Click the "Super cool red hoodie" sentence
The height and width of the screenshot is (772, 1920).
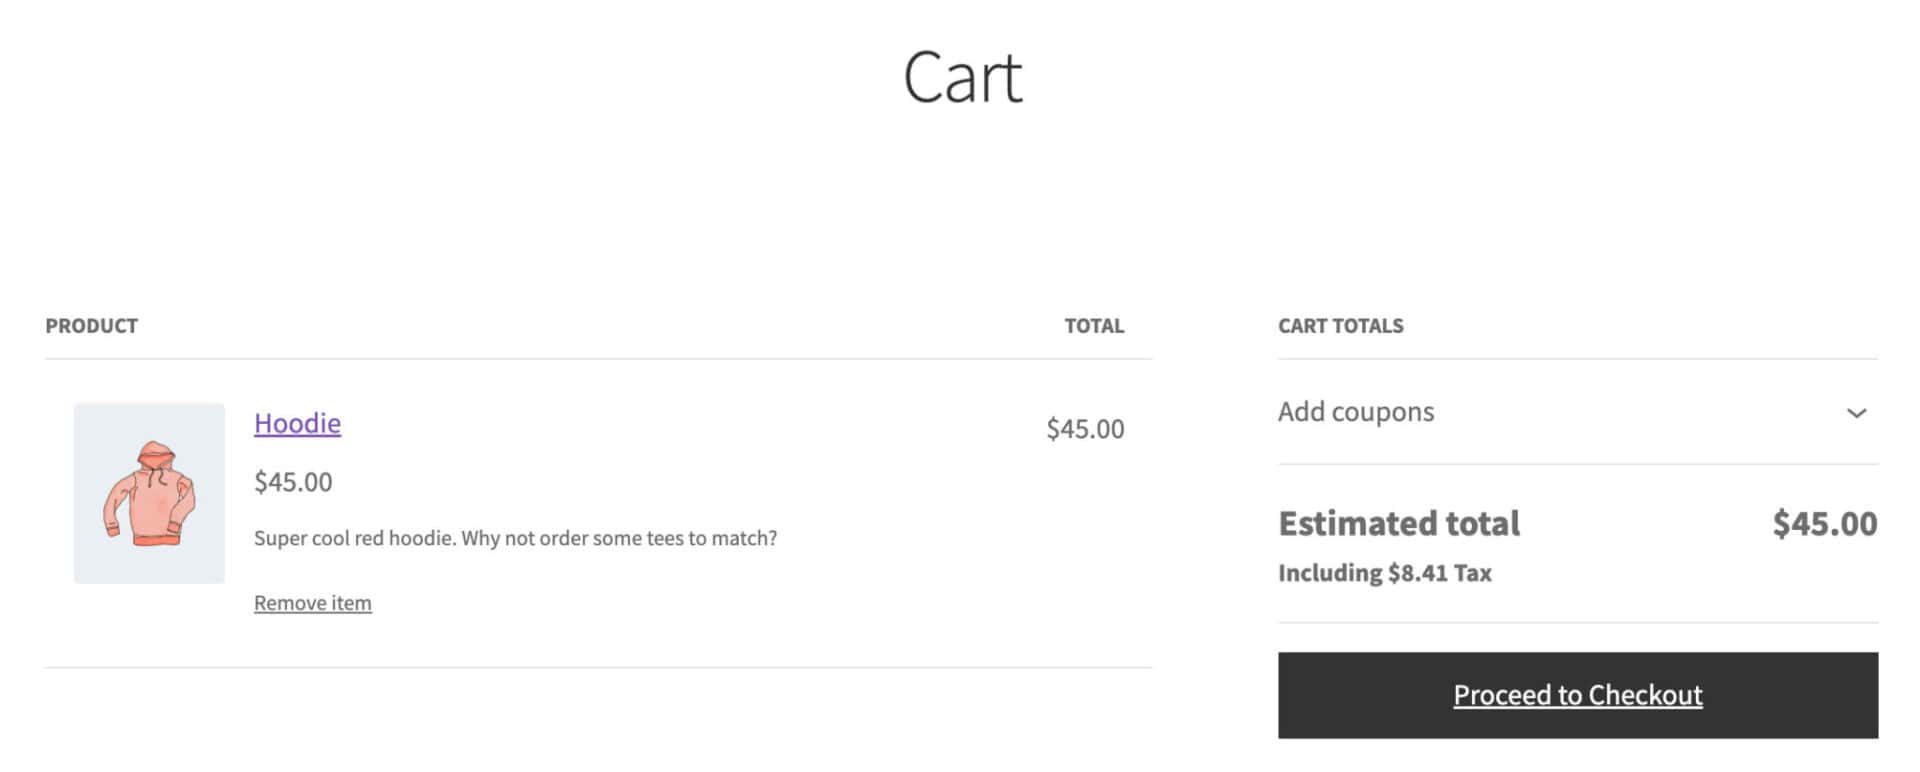[x=355, y=538]
